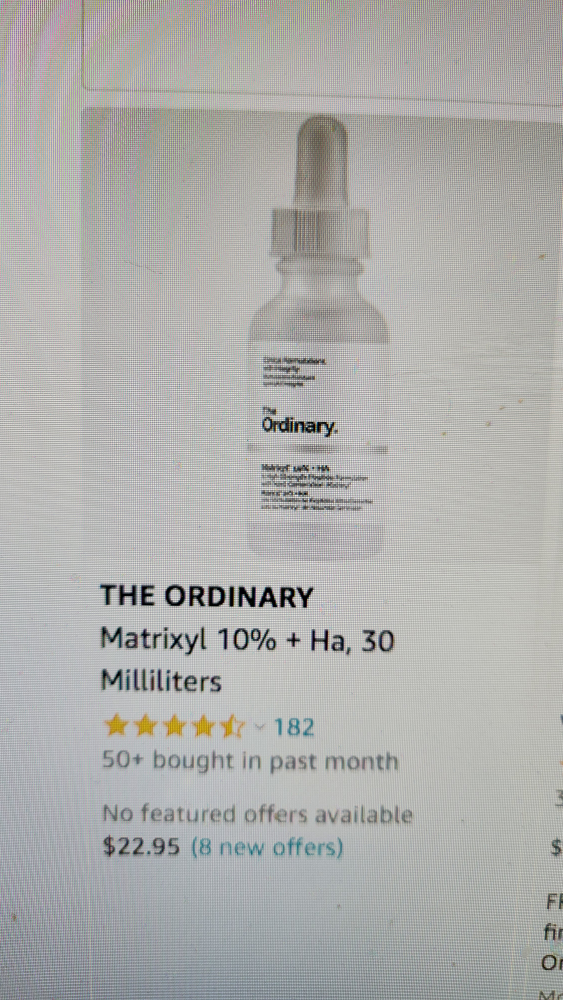This screenshot has width=563, height=1000.
Task: Click the cut-off text at the bottom right edge
Action: pos(552,943)
